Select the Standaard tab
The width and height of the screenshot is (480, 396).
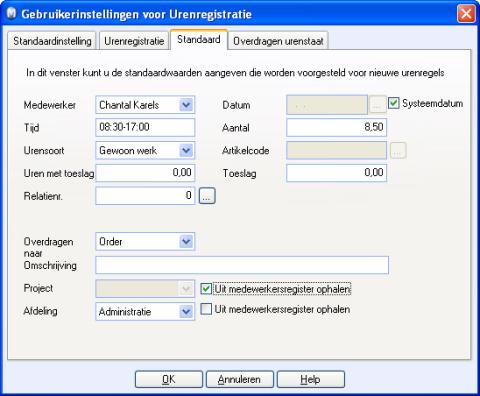click(x=199, y=39)
